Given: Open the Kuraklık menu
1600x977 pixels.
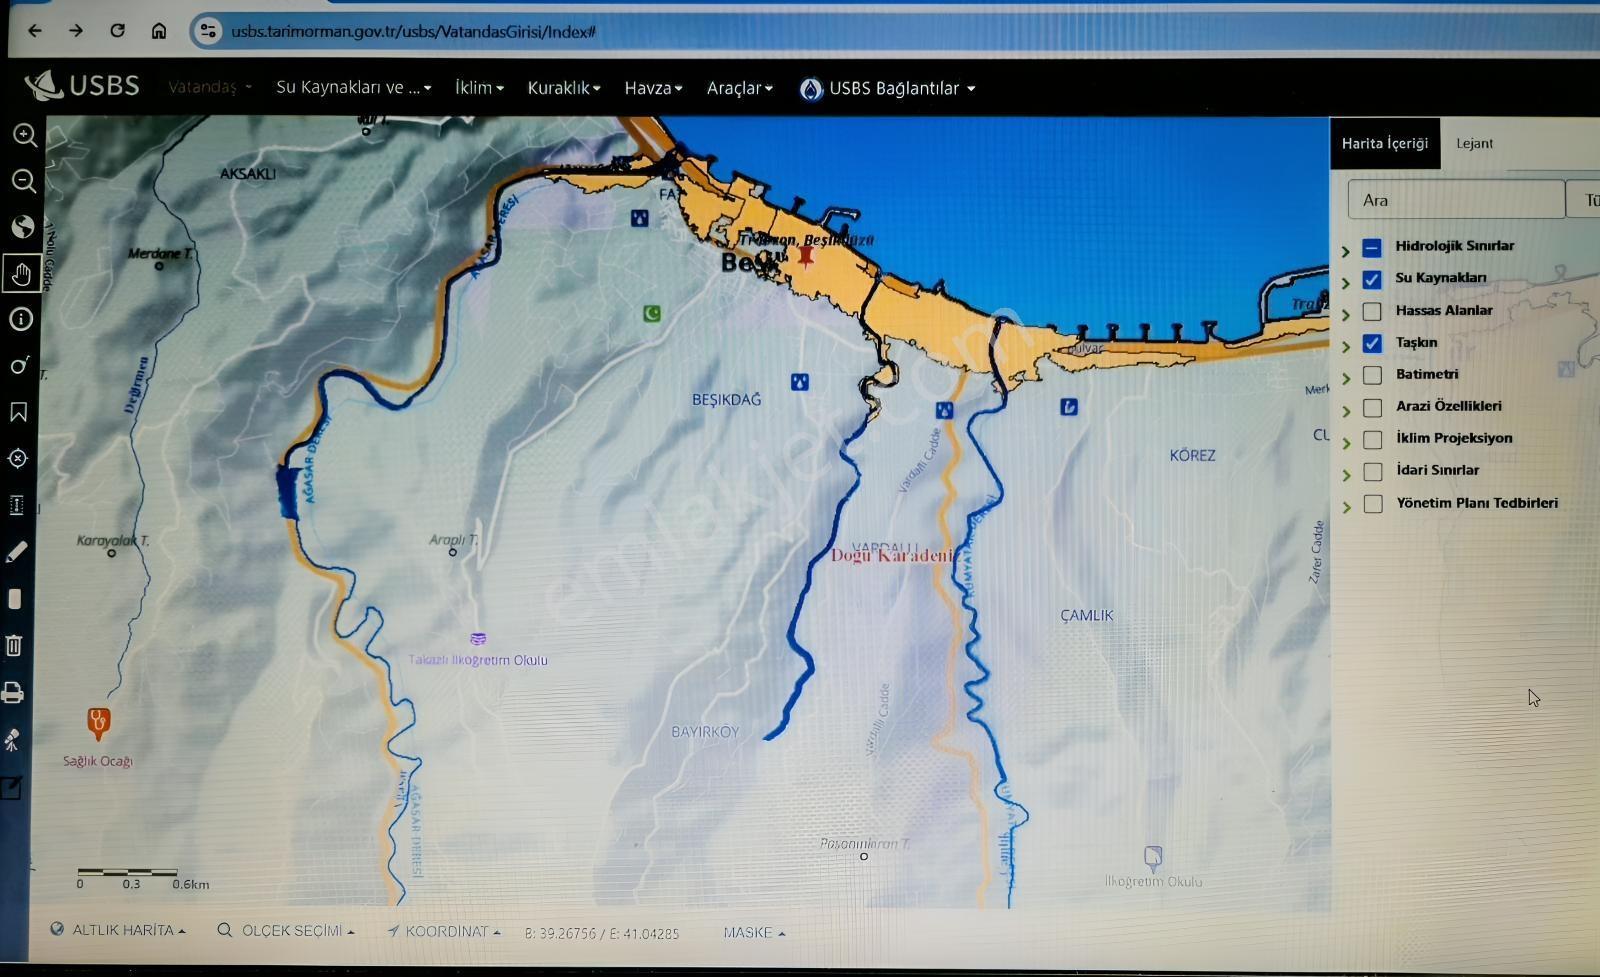Looking at the screenshot, I should (564, 88).
